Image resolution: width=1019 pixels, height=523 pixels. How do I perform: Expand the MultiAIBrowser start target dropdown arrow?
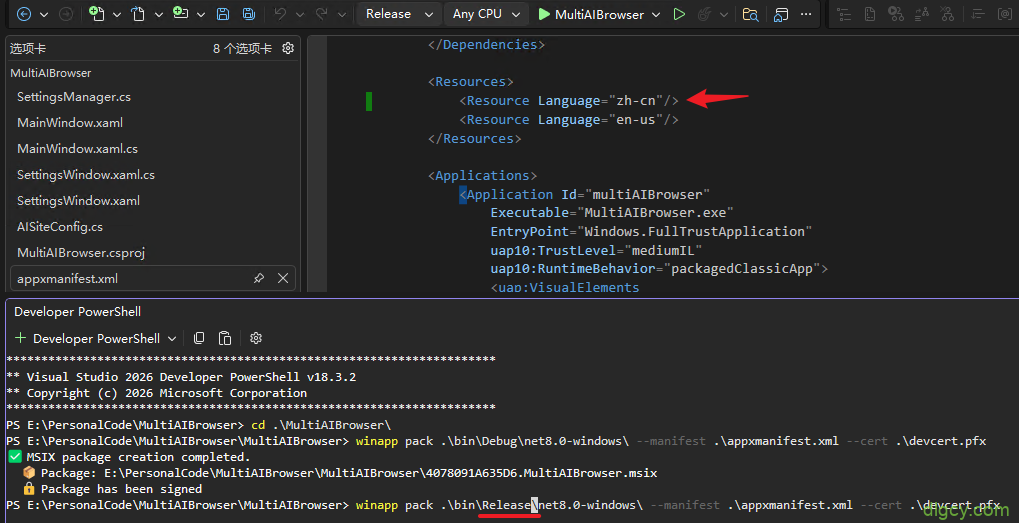[x=655, y=14]
